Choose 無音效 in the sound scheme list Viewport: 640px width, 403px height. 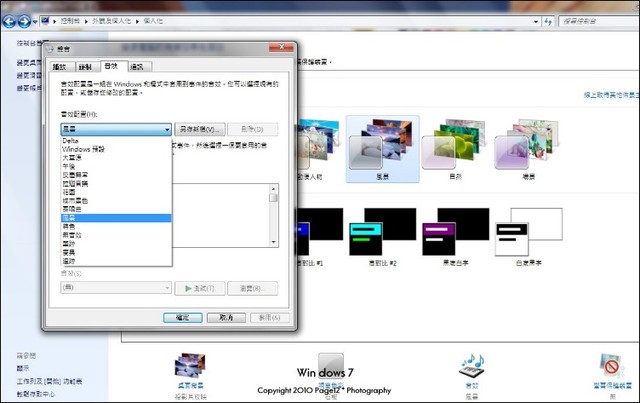point(116,235)
